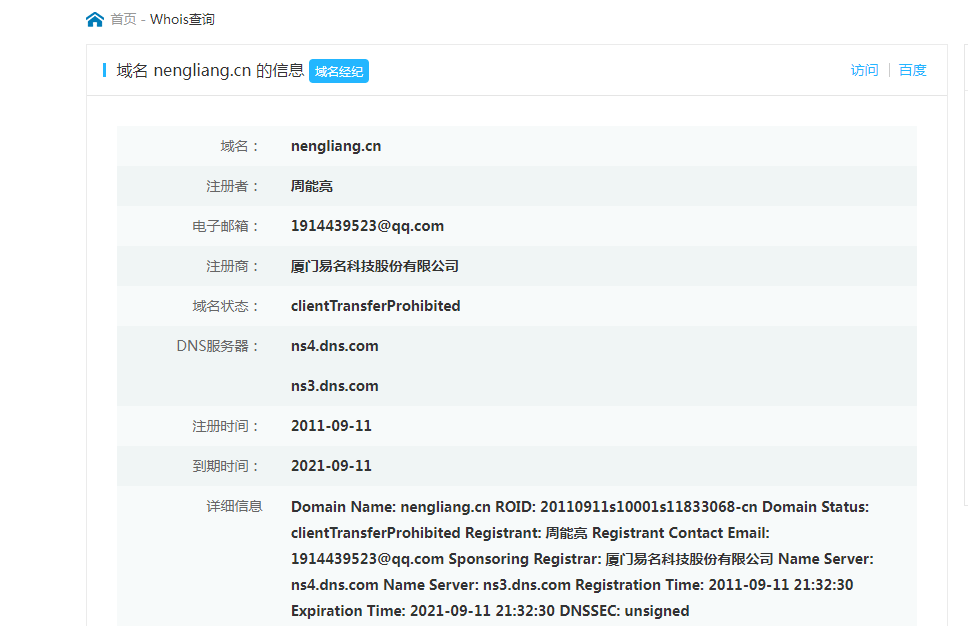Screen dimensions: 968x626
Task: Click the expiration date 2021-09-11
Action: pos(331,466)
